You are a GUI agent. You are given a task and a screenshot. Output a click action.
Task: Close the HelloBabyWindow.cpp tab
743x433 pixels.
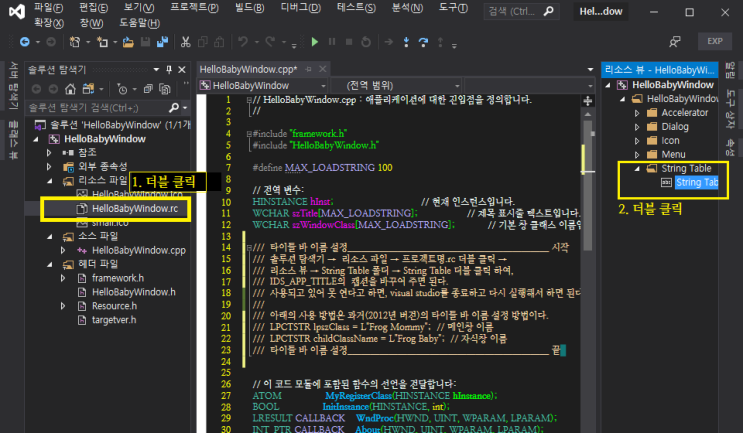(322, 70)
